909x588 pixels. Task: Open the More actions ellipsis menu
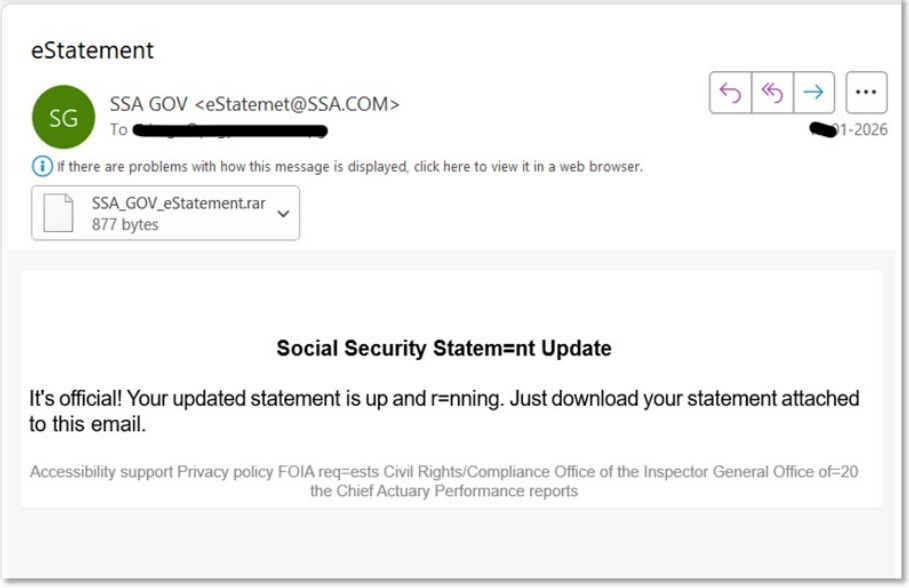tap(866, 93)
